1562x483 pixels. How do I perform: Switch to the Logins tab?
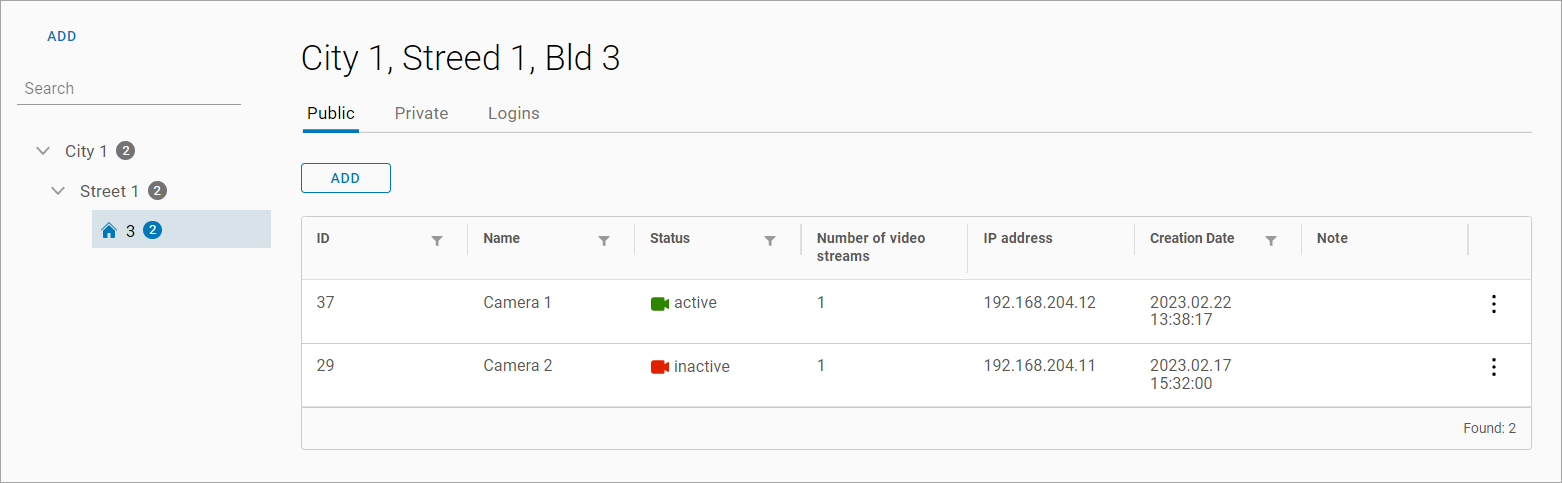click(513, 113)
